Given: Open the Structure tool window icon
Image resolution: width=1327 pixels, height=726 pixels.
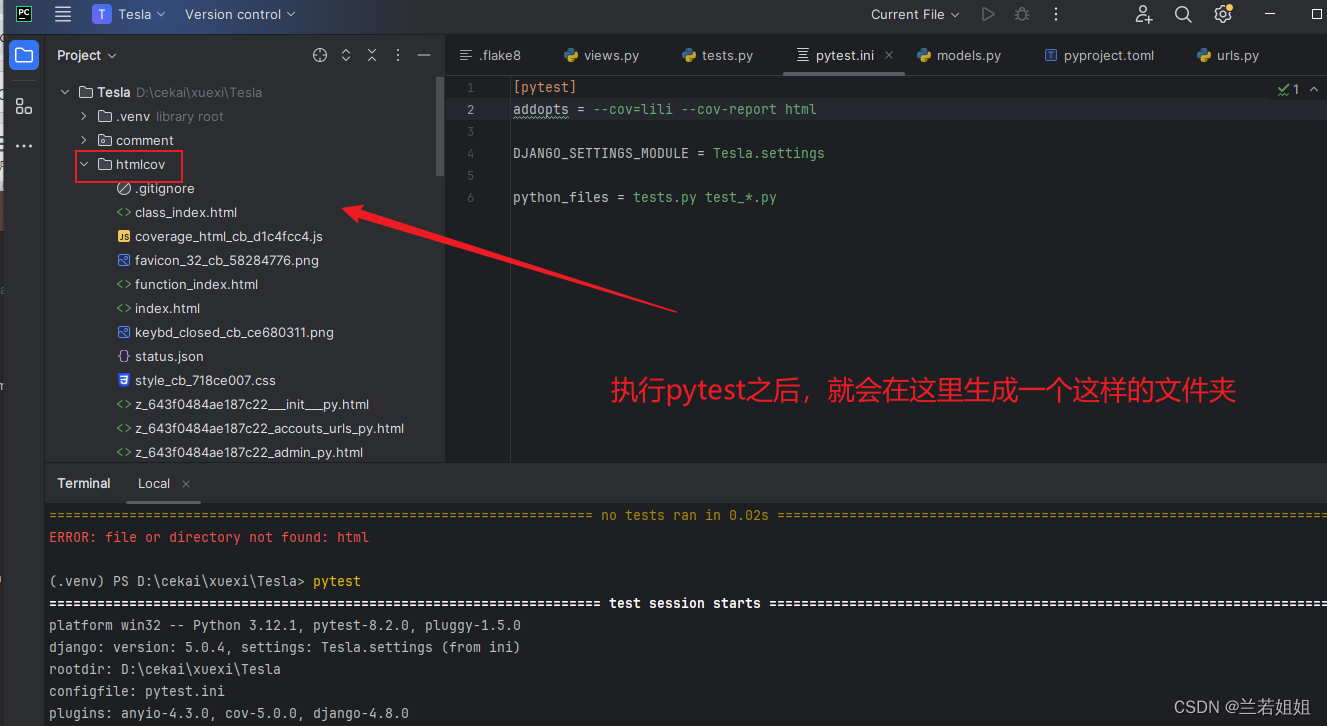Looking at the screenshot, I should click(x=24, y=105).
